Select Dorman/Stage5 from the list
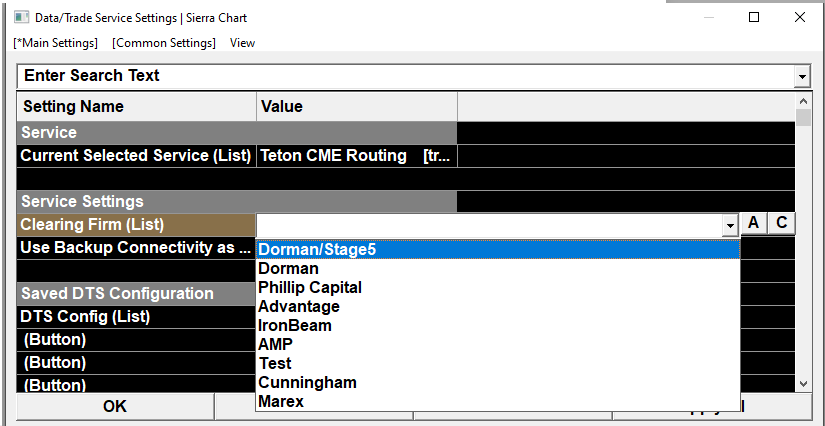825x426 pixels. point(498,249)
